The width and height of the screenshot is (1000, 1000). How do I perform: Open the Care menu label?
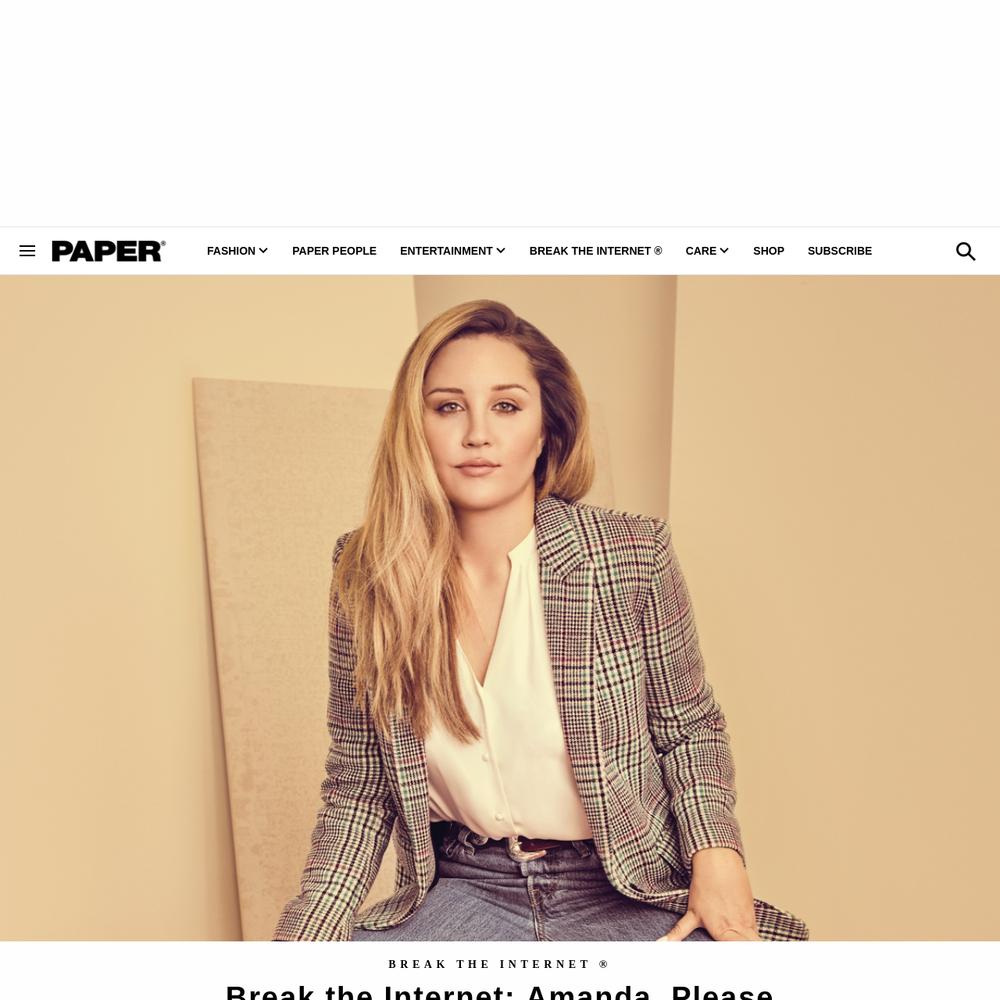point(701,251)
